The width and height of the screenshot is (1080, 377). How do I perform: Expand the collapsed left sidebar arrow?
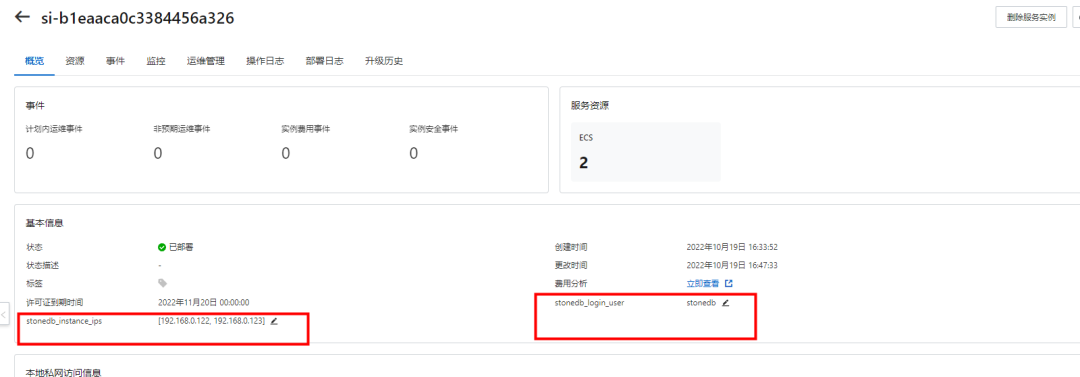(x=6, y=312)
